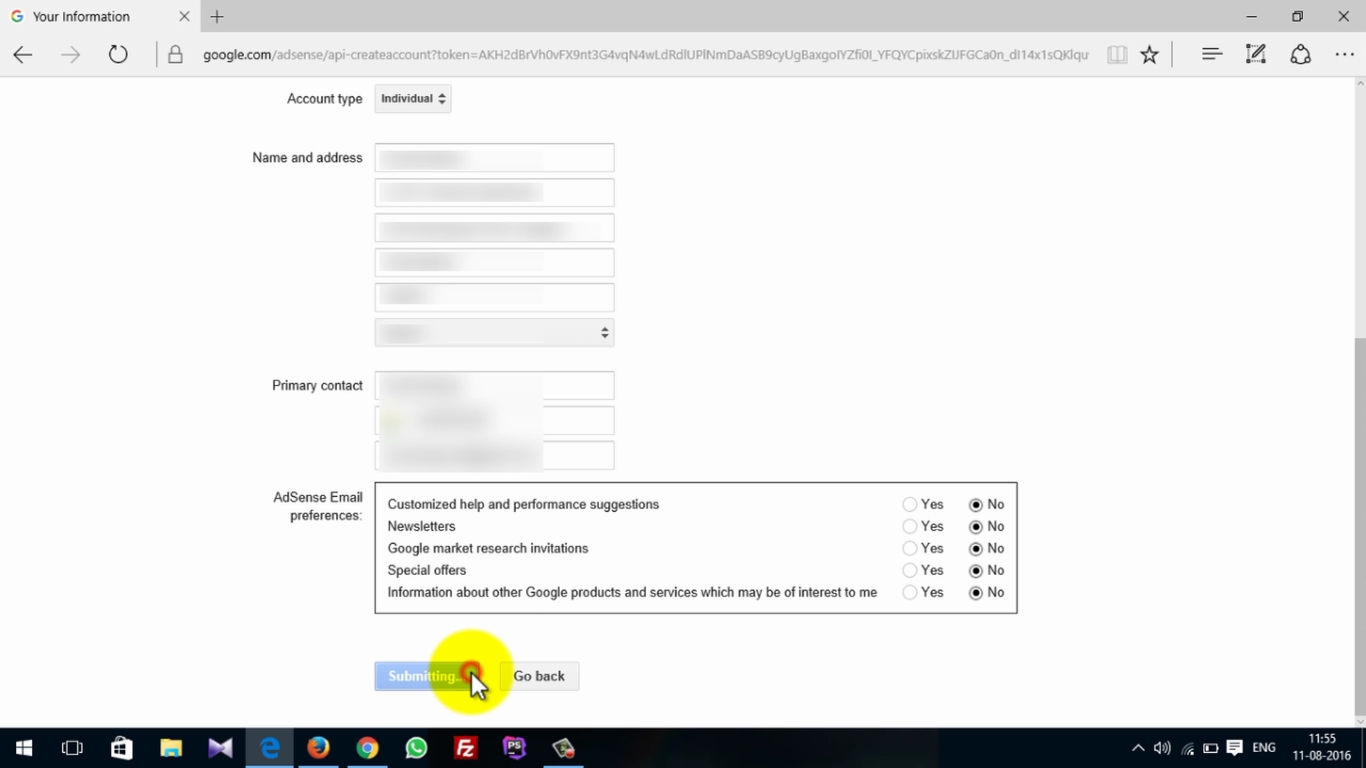This screenshot has height=768, width=1366.
Task: Click the first Name and address field
Action: point(494,158)
